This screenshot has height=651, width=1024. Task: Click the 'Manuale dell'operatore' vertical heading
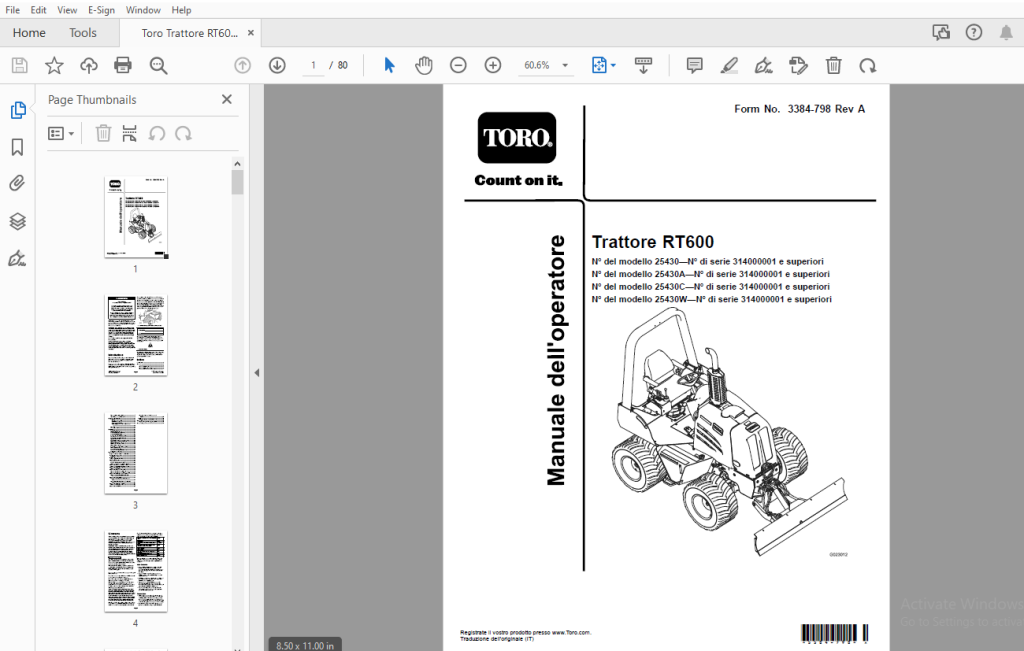[555, 360]
